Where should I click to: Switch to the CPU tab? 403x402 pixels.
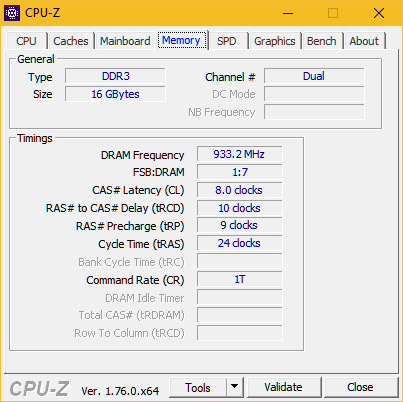26,41
